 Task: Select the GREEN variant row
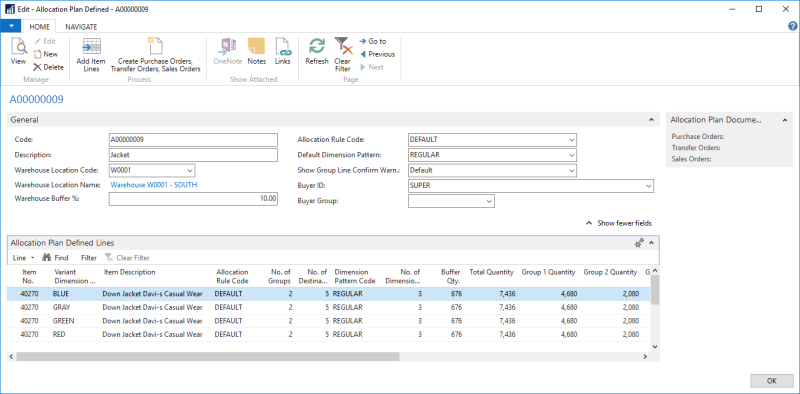click(x=328, y=321)
